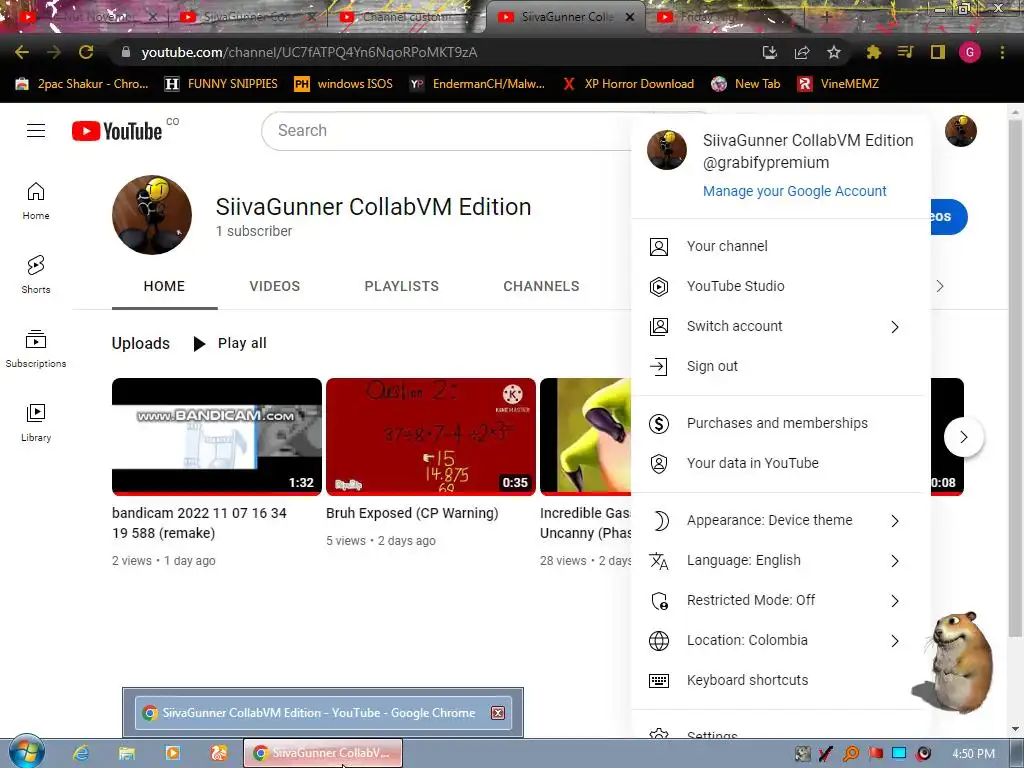Open YouTube Studio from account menu

tap(781, 286)
